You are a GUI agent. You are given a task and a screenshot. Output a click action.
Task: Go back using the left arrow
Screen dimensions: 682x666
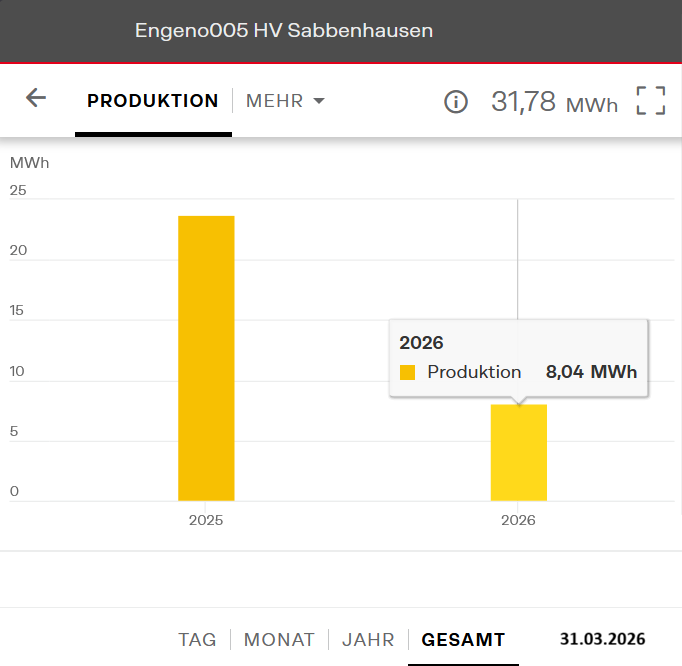pos(36,98)
